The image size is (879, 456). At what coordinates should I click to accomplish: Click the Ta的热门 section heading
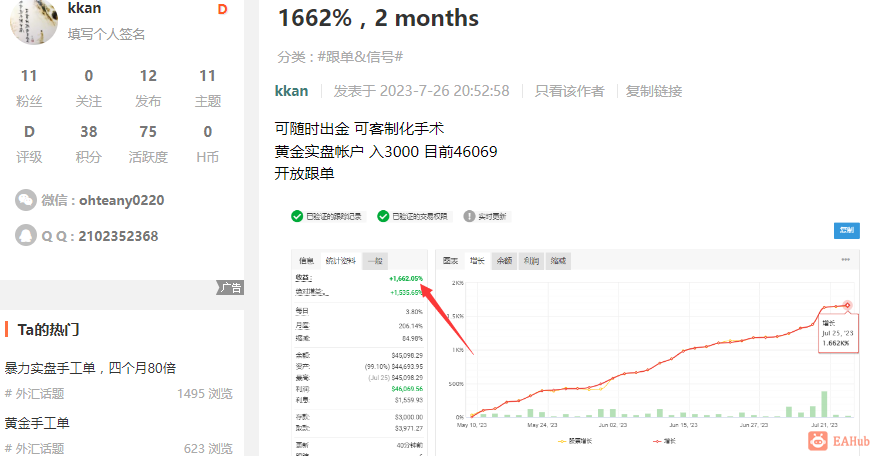click(x=48, y=329)
